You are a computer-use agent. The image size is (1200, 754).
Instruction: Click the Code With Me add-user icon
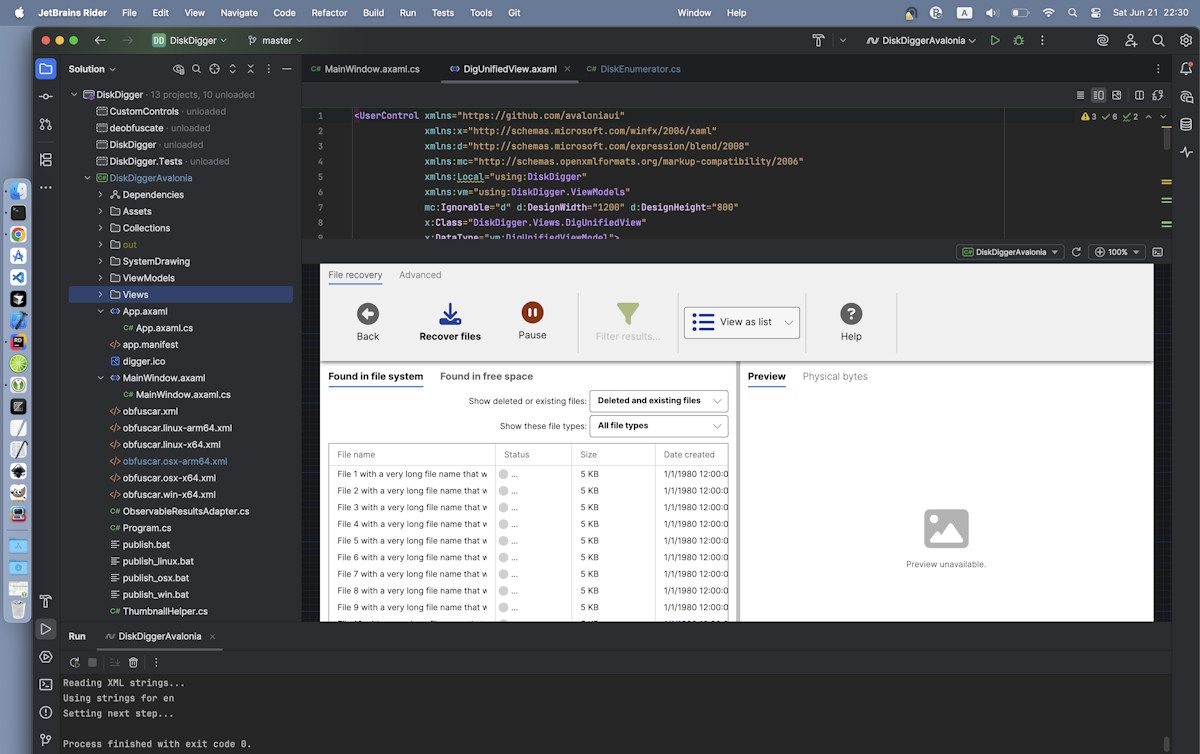1131,41
